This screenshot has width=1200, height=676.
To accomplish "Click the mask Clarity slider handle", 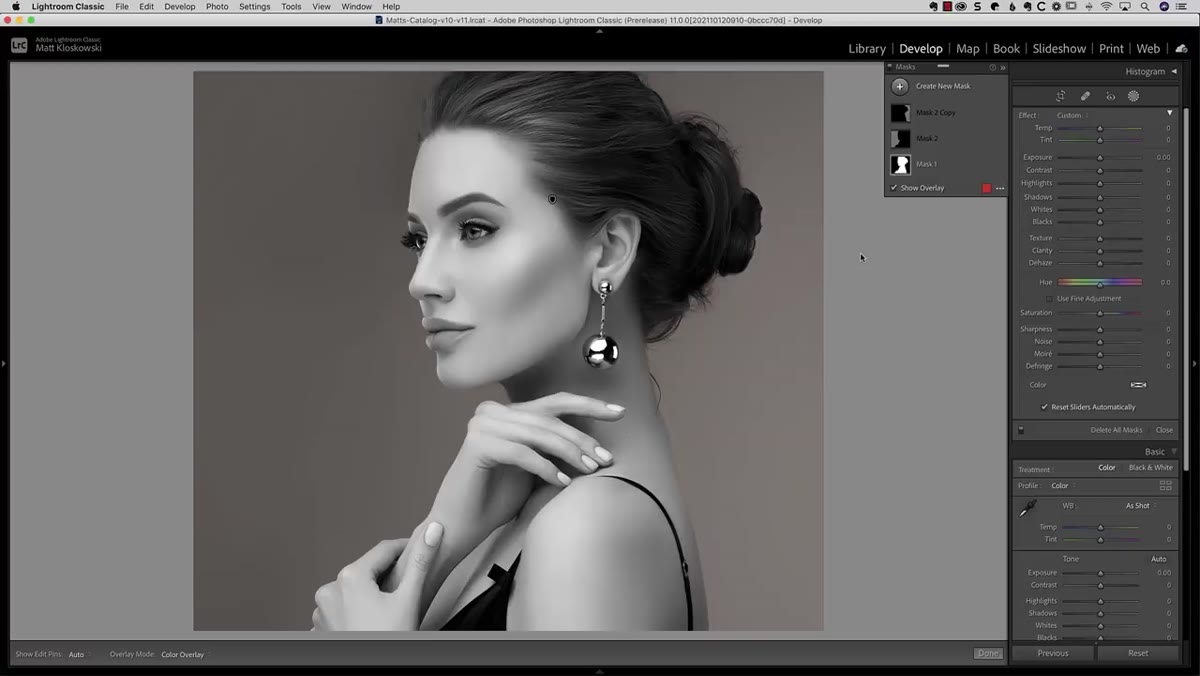I will pyautogui.click(x=1100, y=251).
